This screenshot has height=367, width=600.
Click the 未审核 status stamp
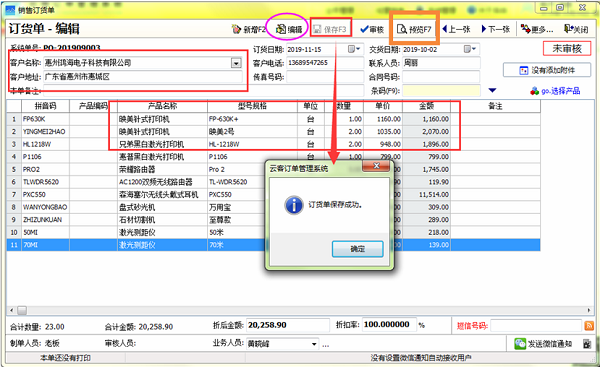(567, 49)
